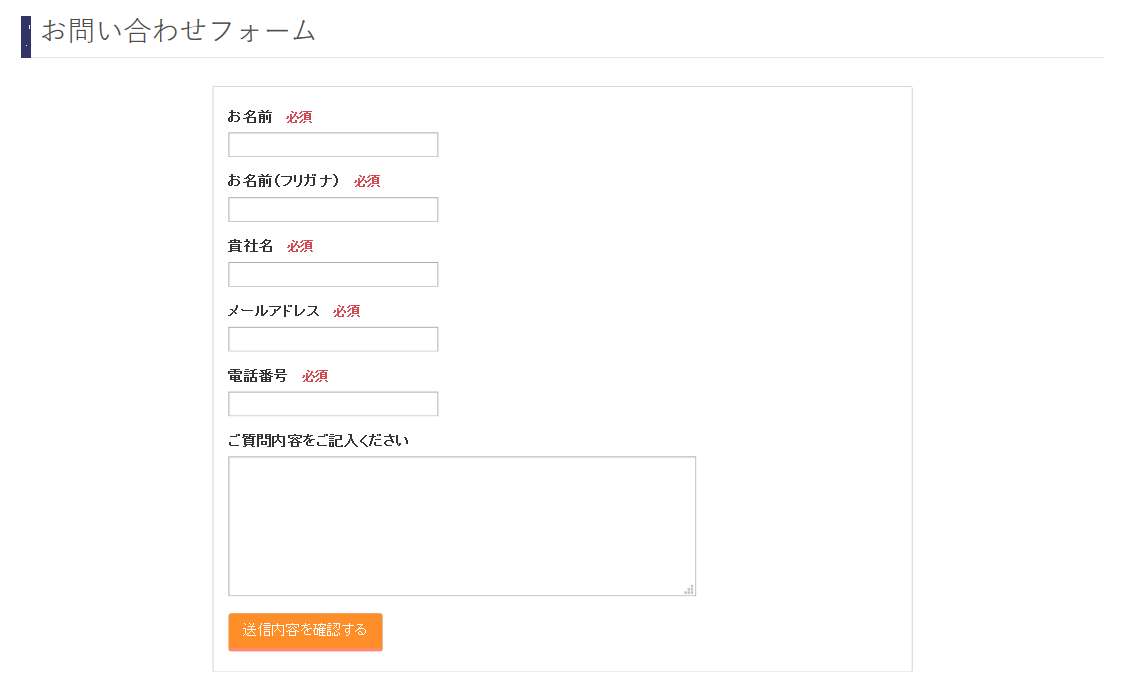1121x687 pixels.
Task: Click inside the ご質問内容 text area
Action: pyautogui.click(x=462, y=526)
